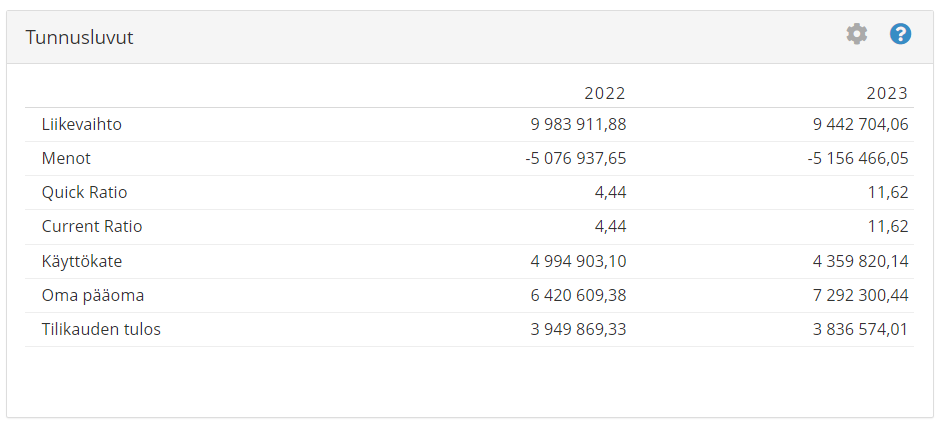Click Liikevaihto 2022 value 9 983 911,88
Viewport: 938px width, 421px height.
578,124
